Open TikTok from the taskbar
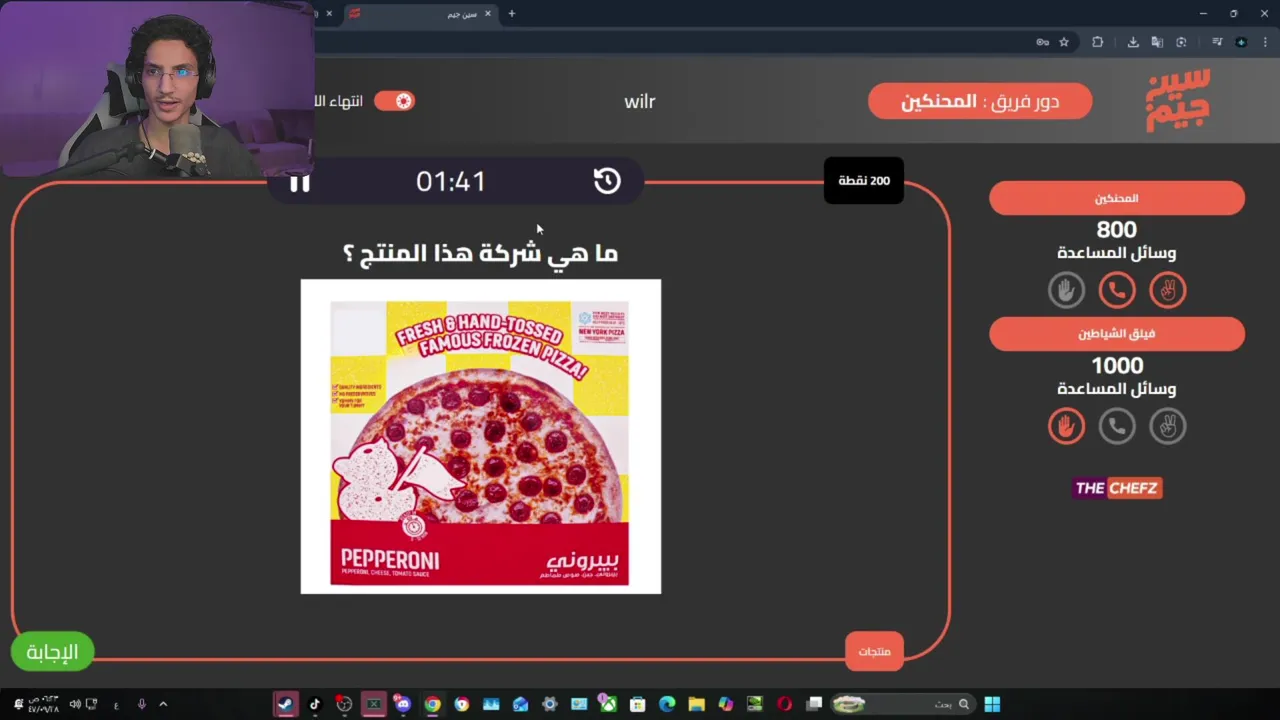Screen dimensions: 1280x720 point(315,704)
